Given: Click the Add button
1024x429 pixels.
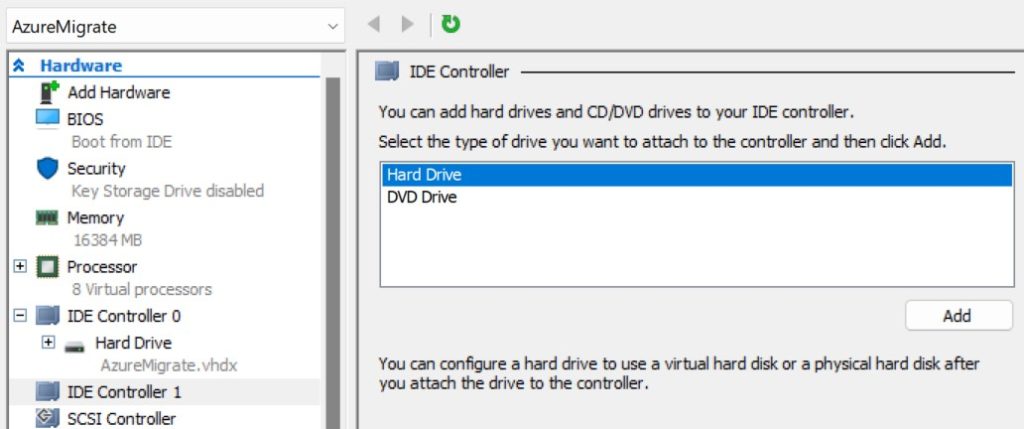Looking at the screenshot, I should 957,316.
